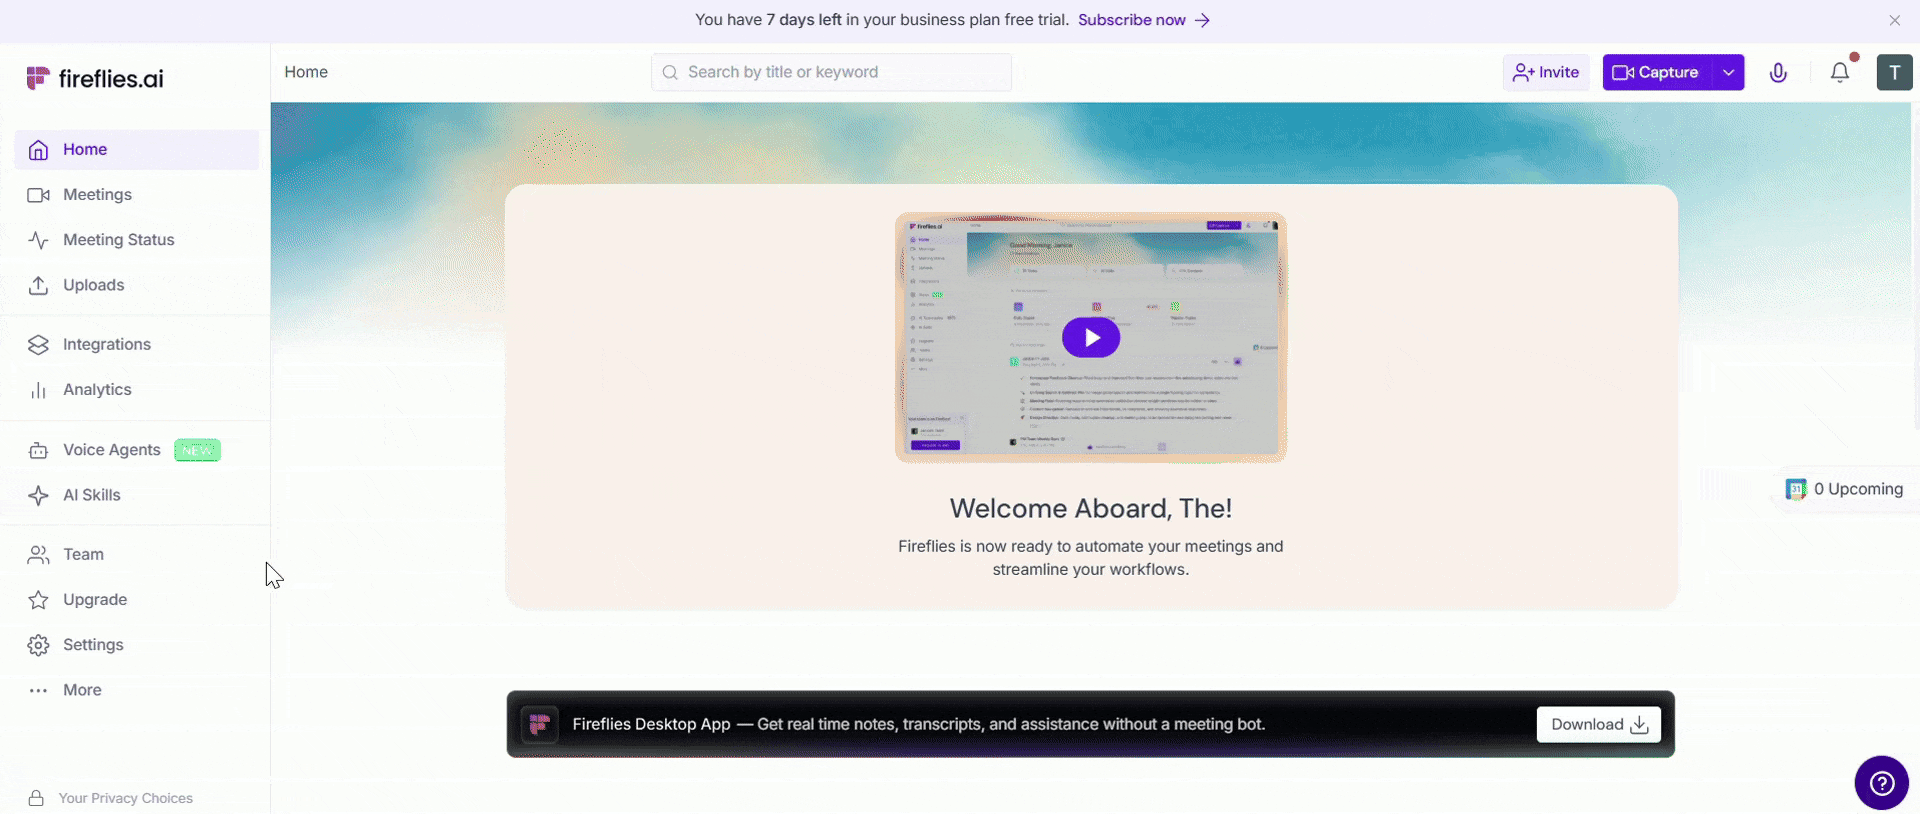
Task: Open the Team page
Action: pos(136,554)
